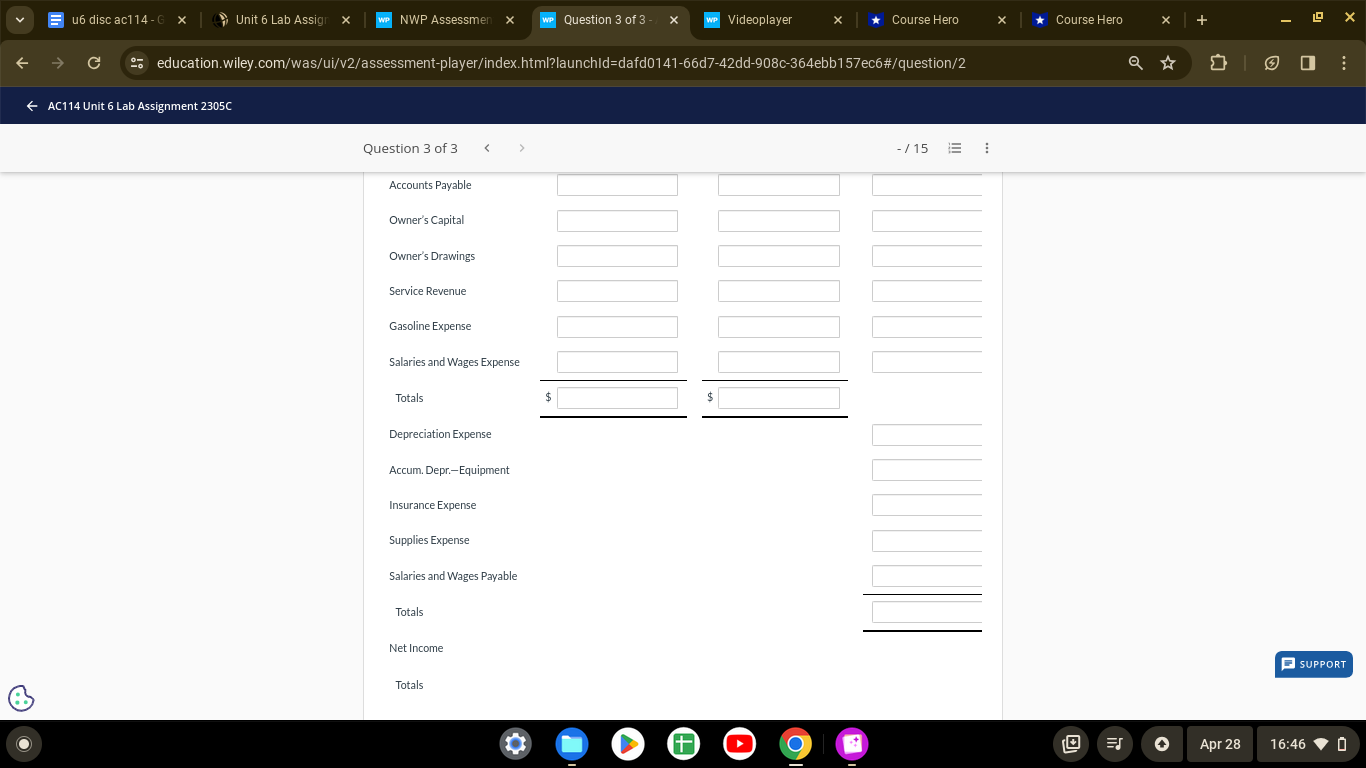The width and height of the screenshot is (1366, 768).
Task: Switch to the Unit 6 Lab Assignment tab
Action: click(x=282, y=20)
